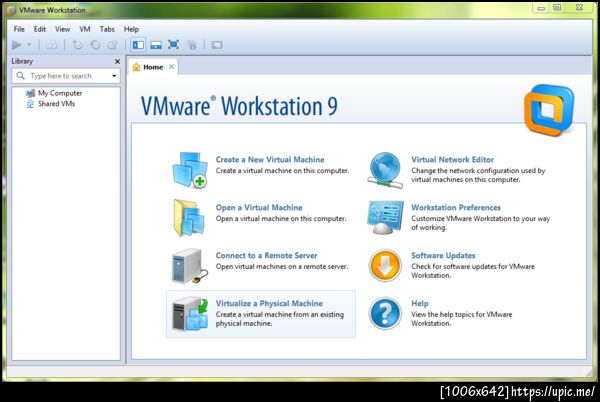Close the Library panel

(x=117, y=61)
